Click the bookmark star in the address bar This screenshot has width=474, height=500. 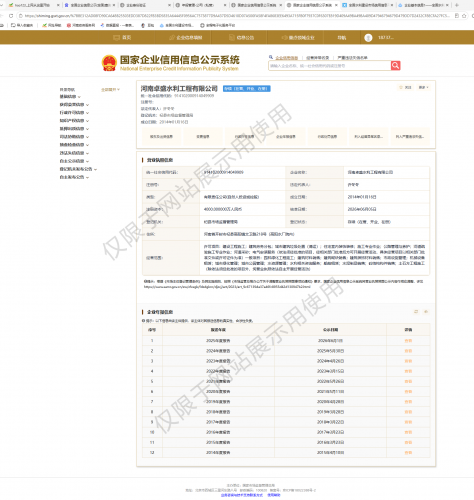point(464,16)
